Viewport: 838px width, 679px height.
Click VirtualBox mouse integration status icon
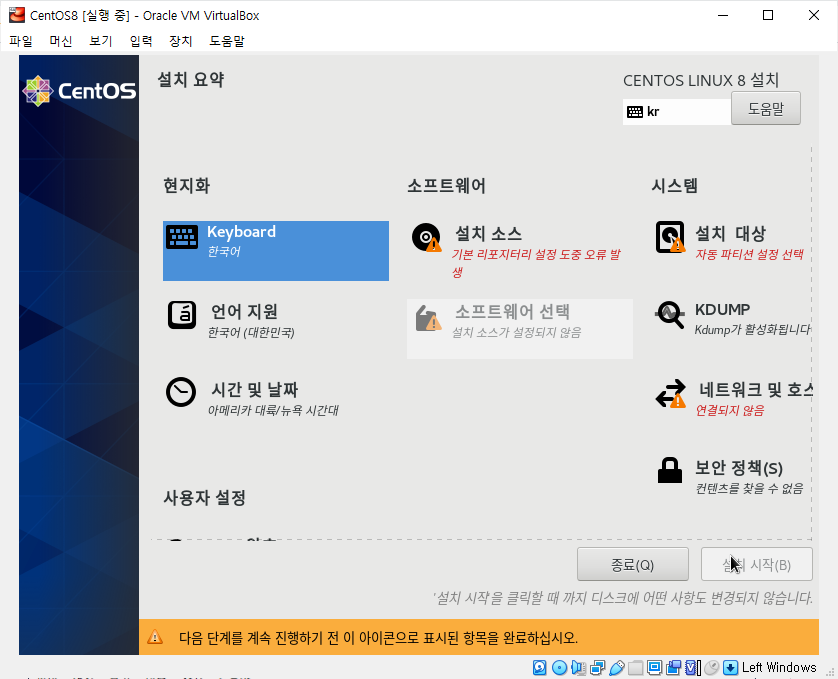711,667
